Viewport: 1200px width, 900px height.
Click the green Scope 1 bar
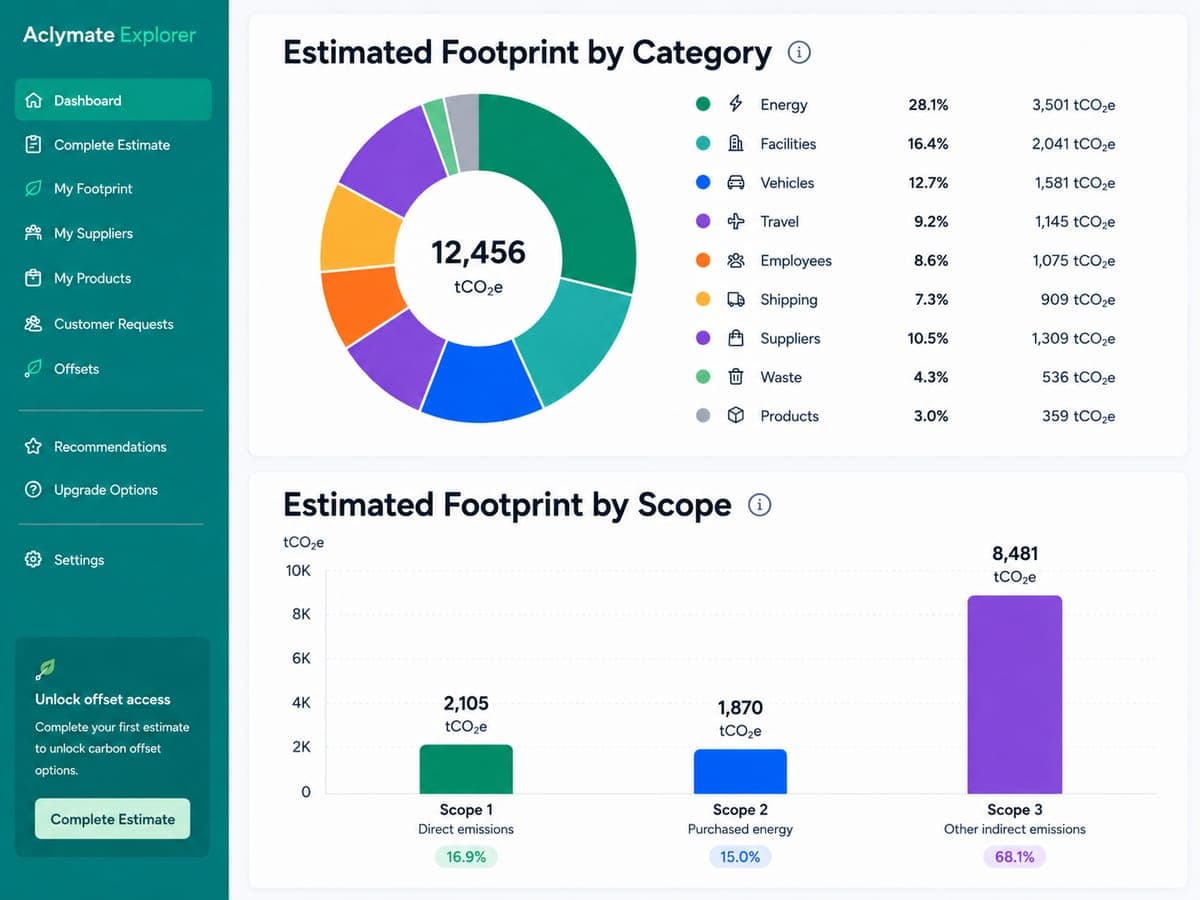[466, 769]
